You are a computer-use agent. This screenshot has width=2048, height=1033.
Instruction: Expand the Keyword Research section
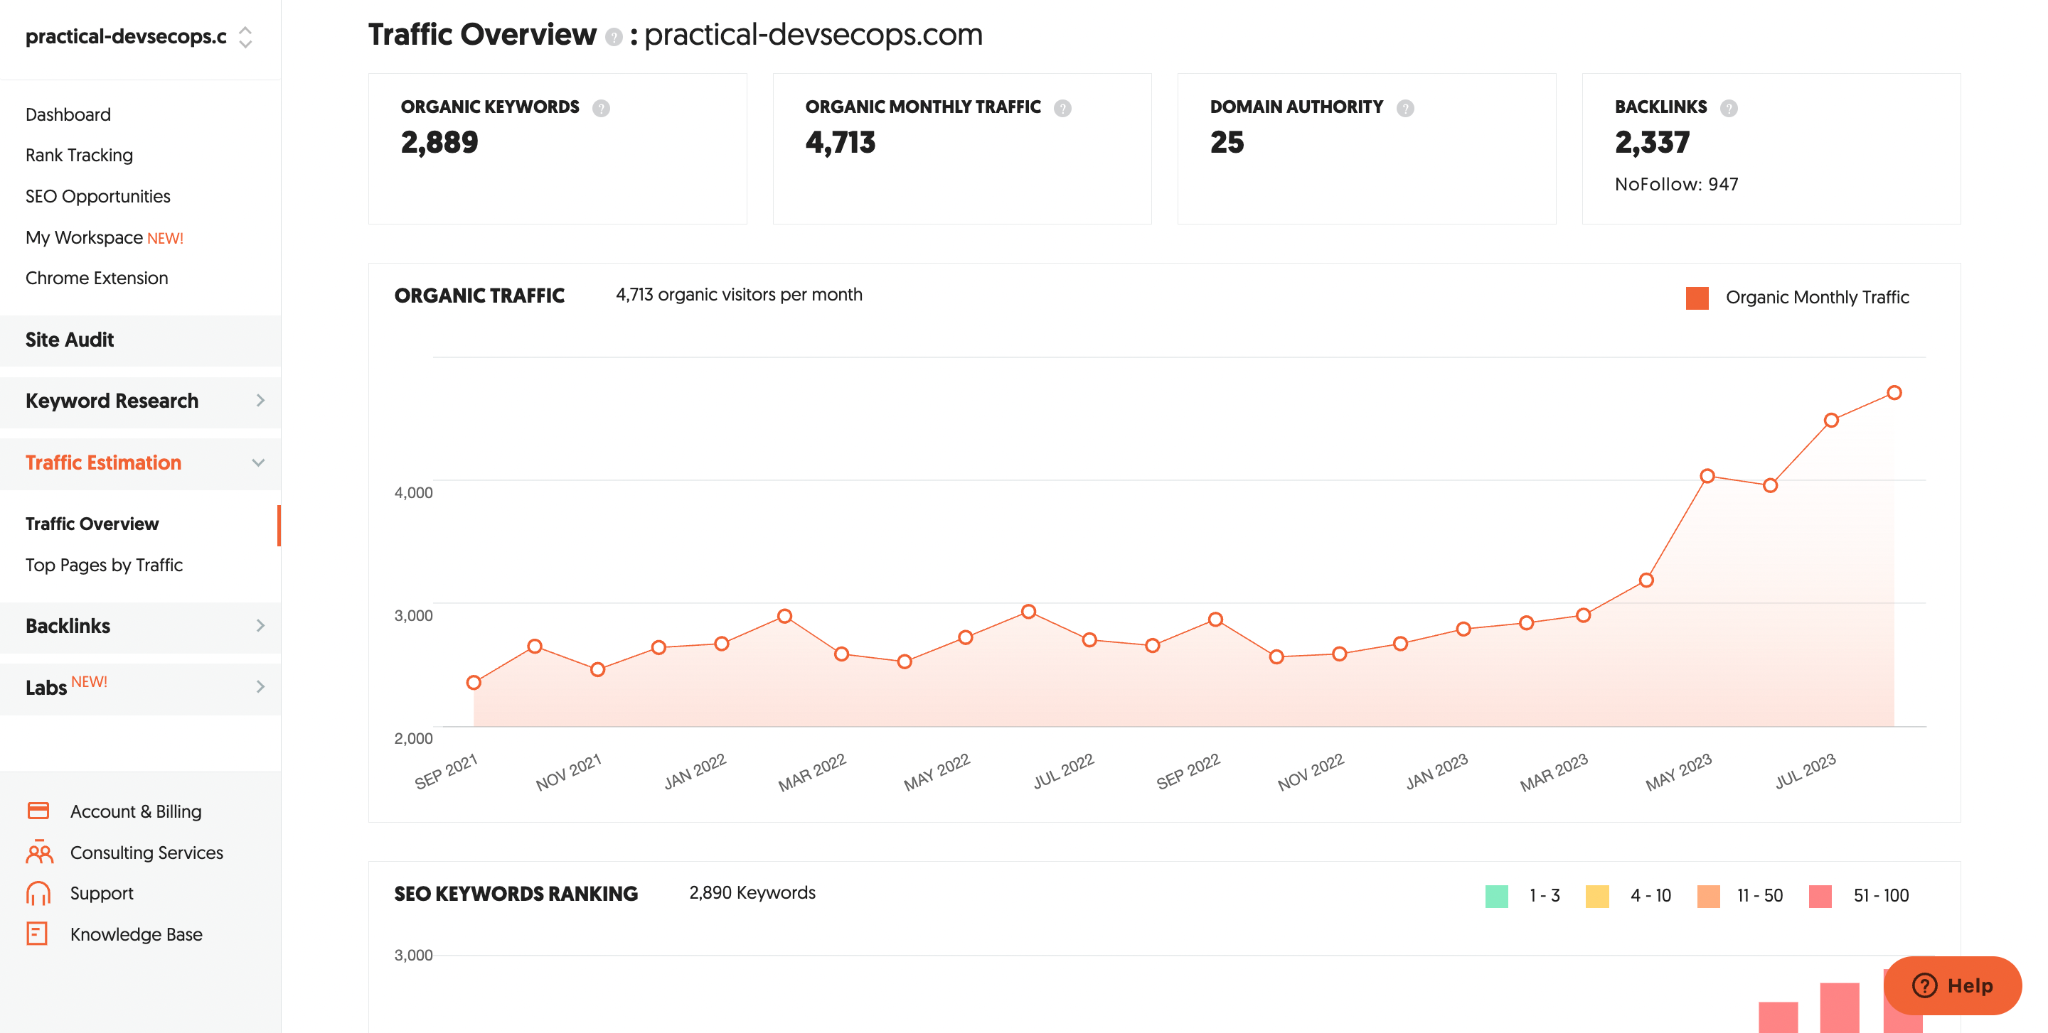pos(140,401)
